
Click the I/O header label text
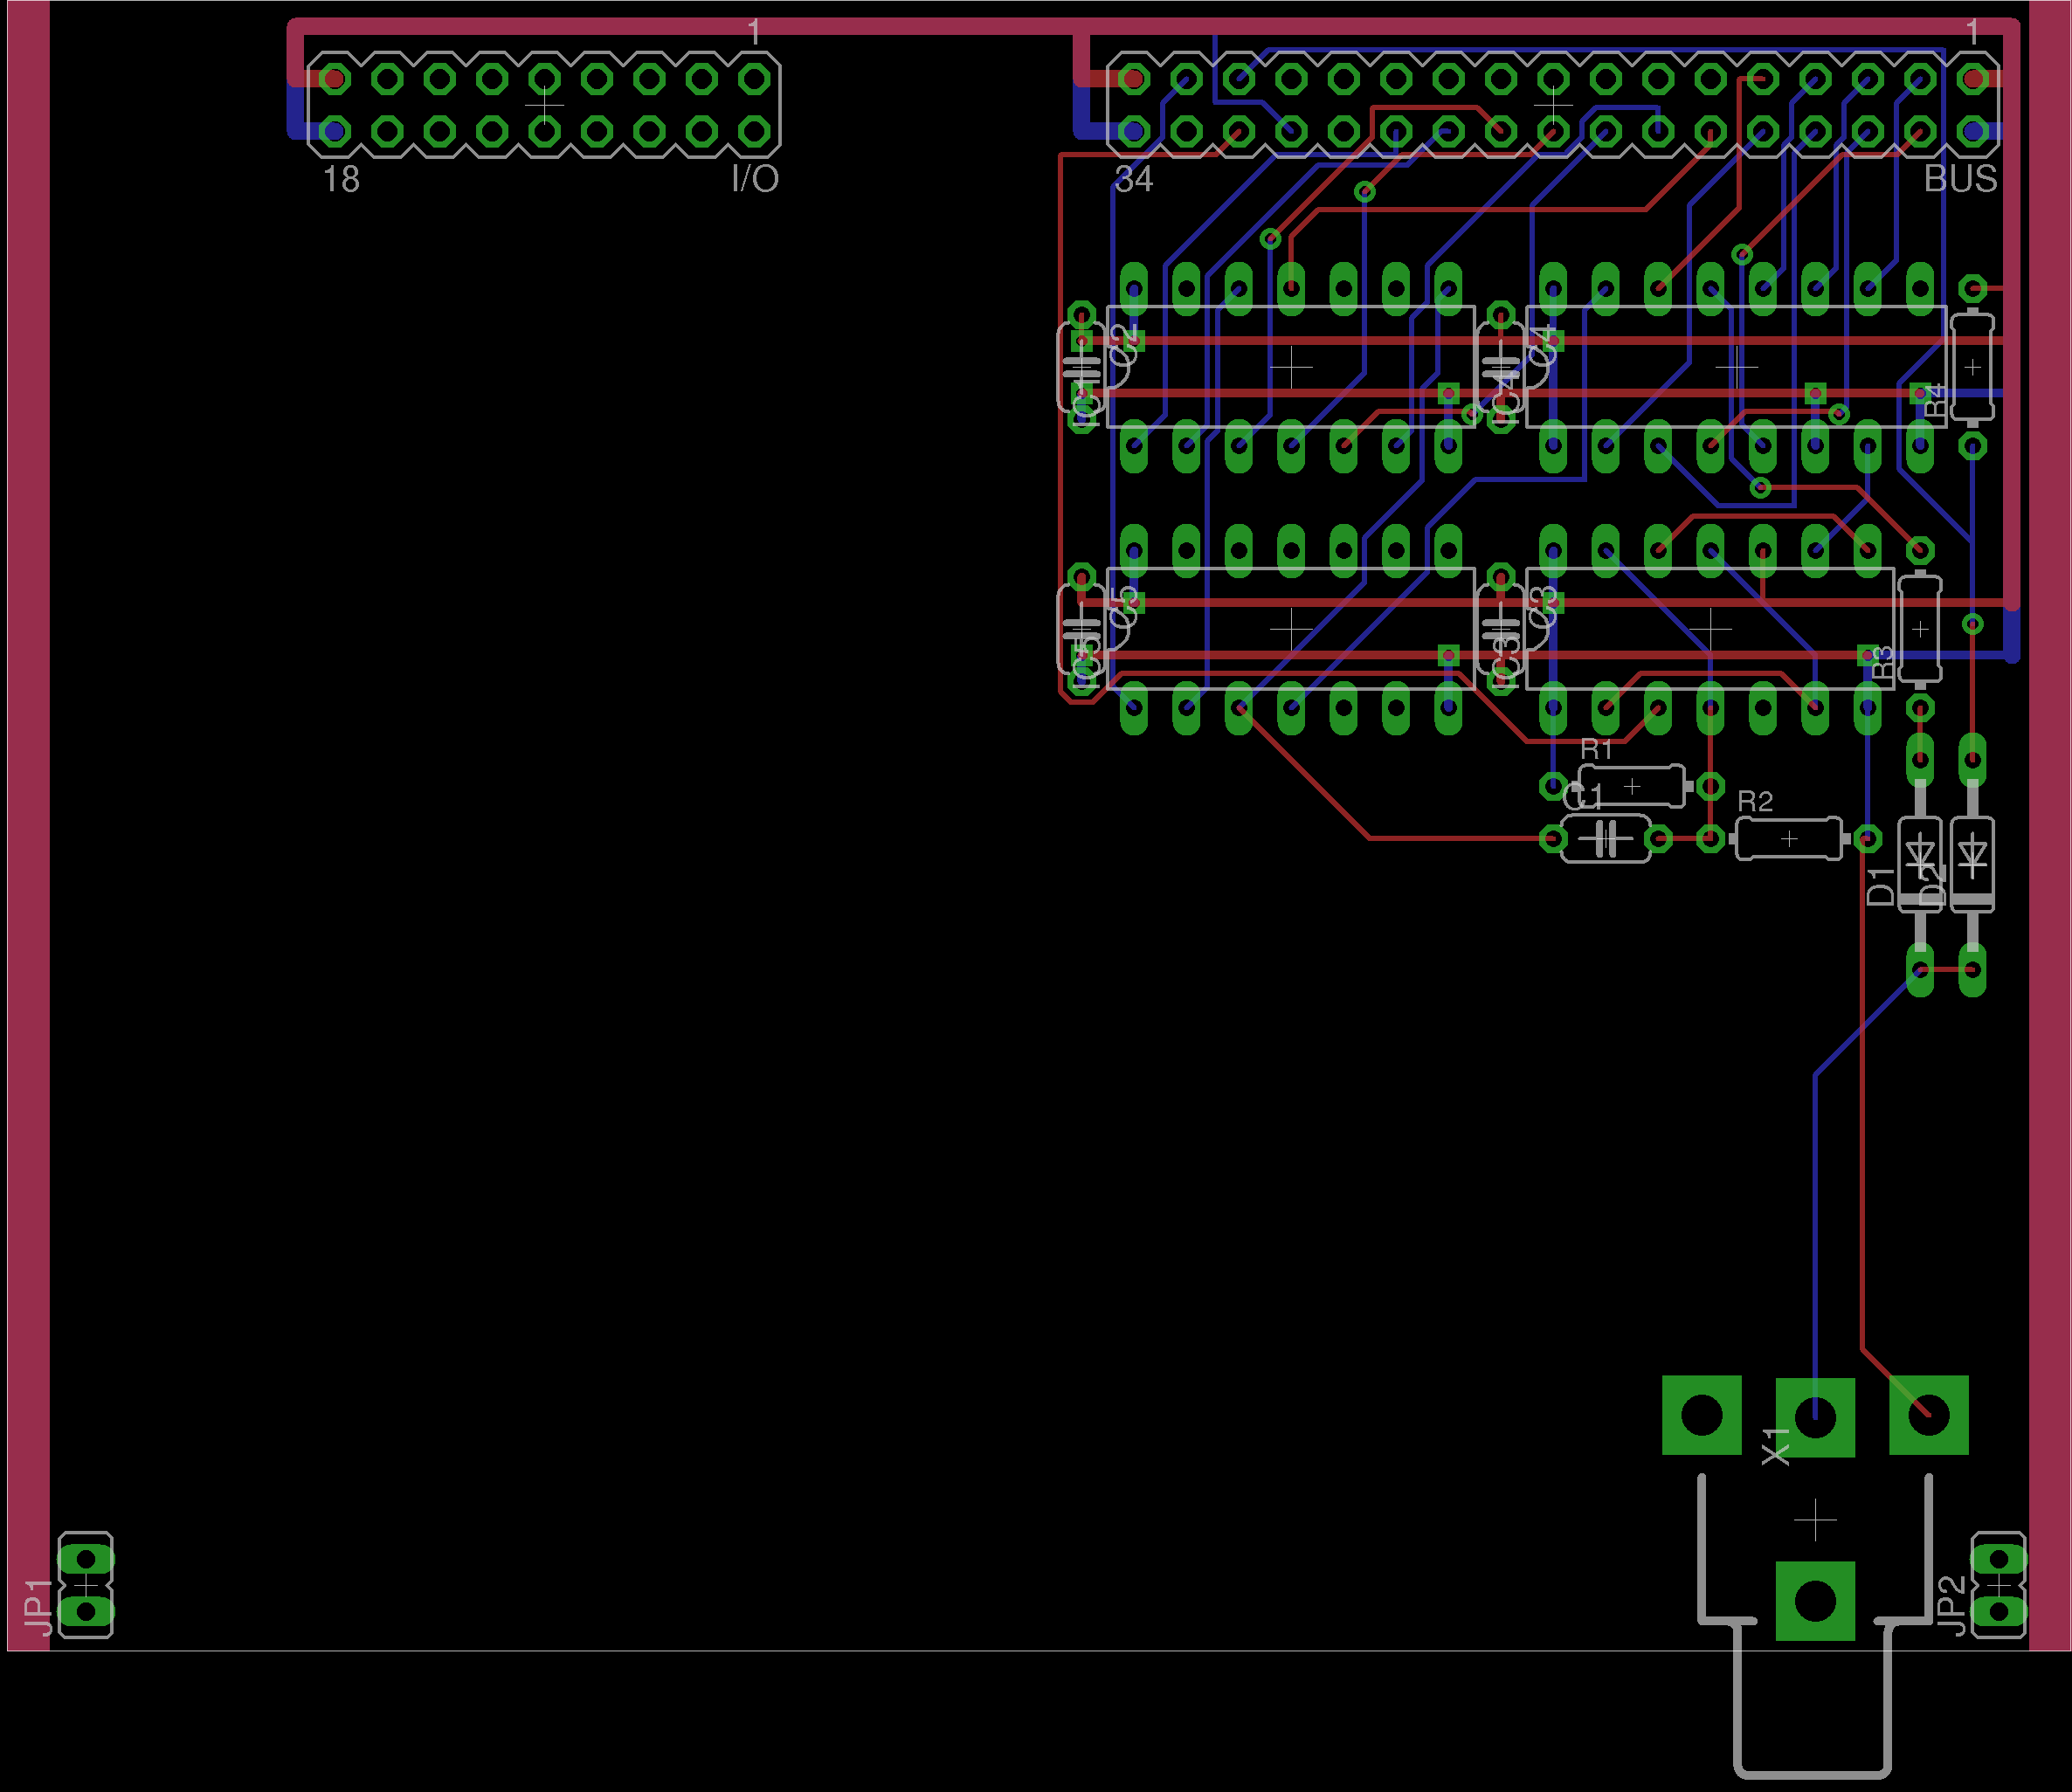tap(754, 179)
